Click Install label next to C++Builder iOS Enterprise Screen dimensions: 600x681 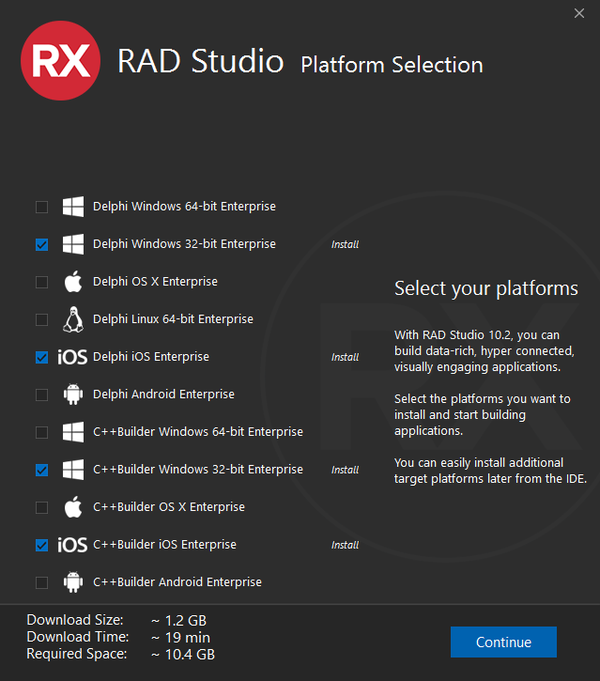tap(345, 545)
